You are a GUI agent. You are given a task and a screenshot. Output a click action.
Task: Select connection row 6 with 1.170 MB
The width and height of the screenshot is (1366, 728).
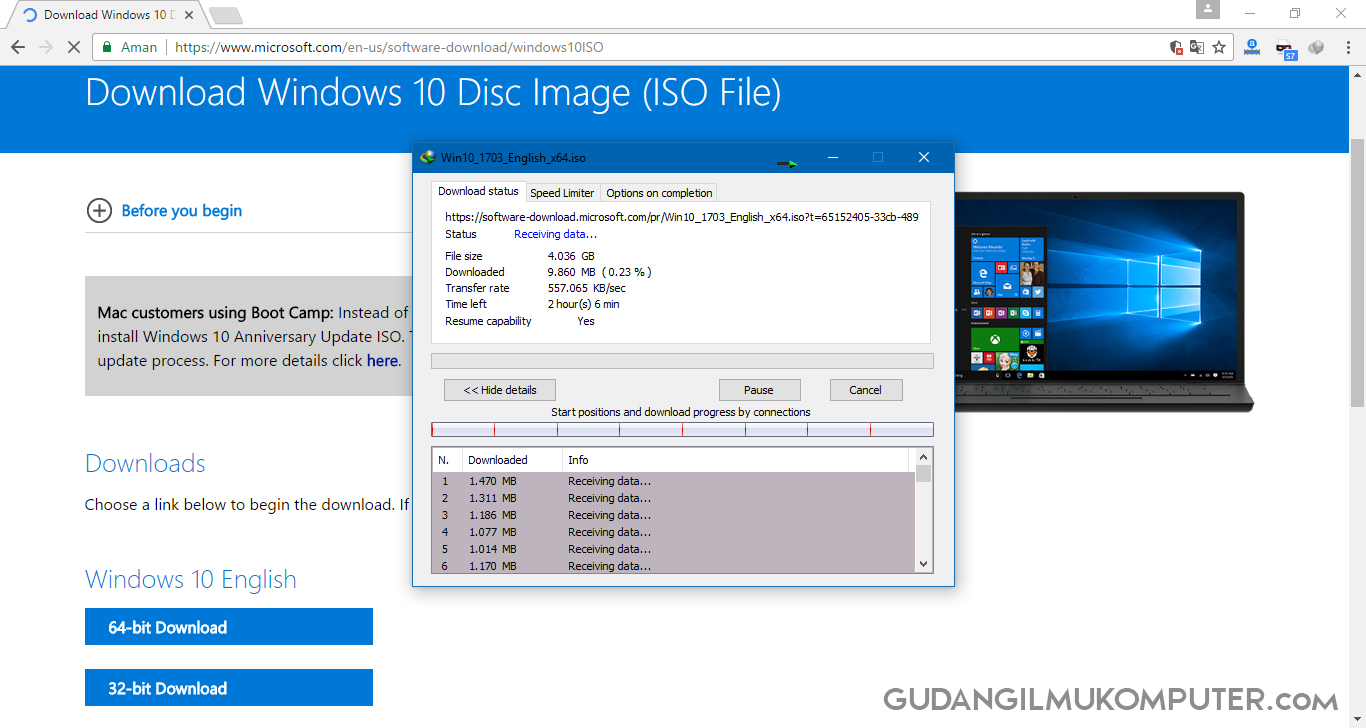coord(674,566)
